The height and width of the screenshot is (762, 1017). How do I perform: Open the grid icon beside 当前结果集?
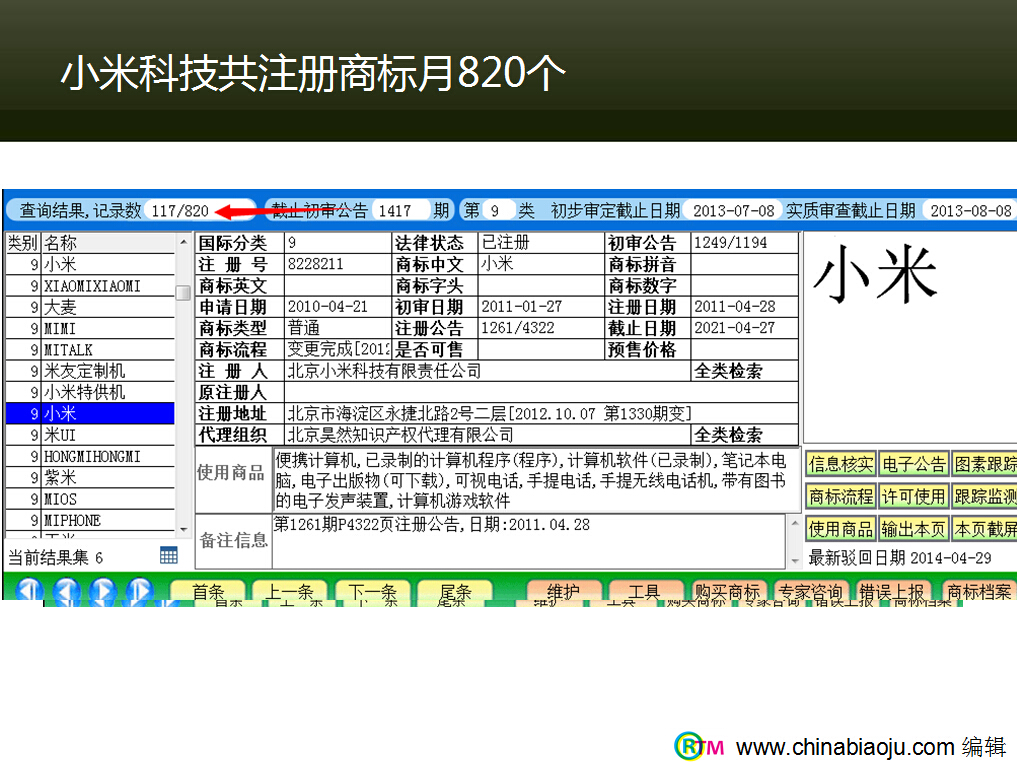click(x=169, y=556)
